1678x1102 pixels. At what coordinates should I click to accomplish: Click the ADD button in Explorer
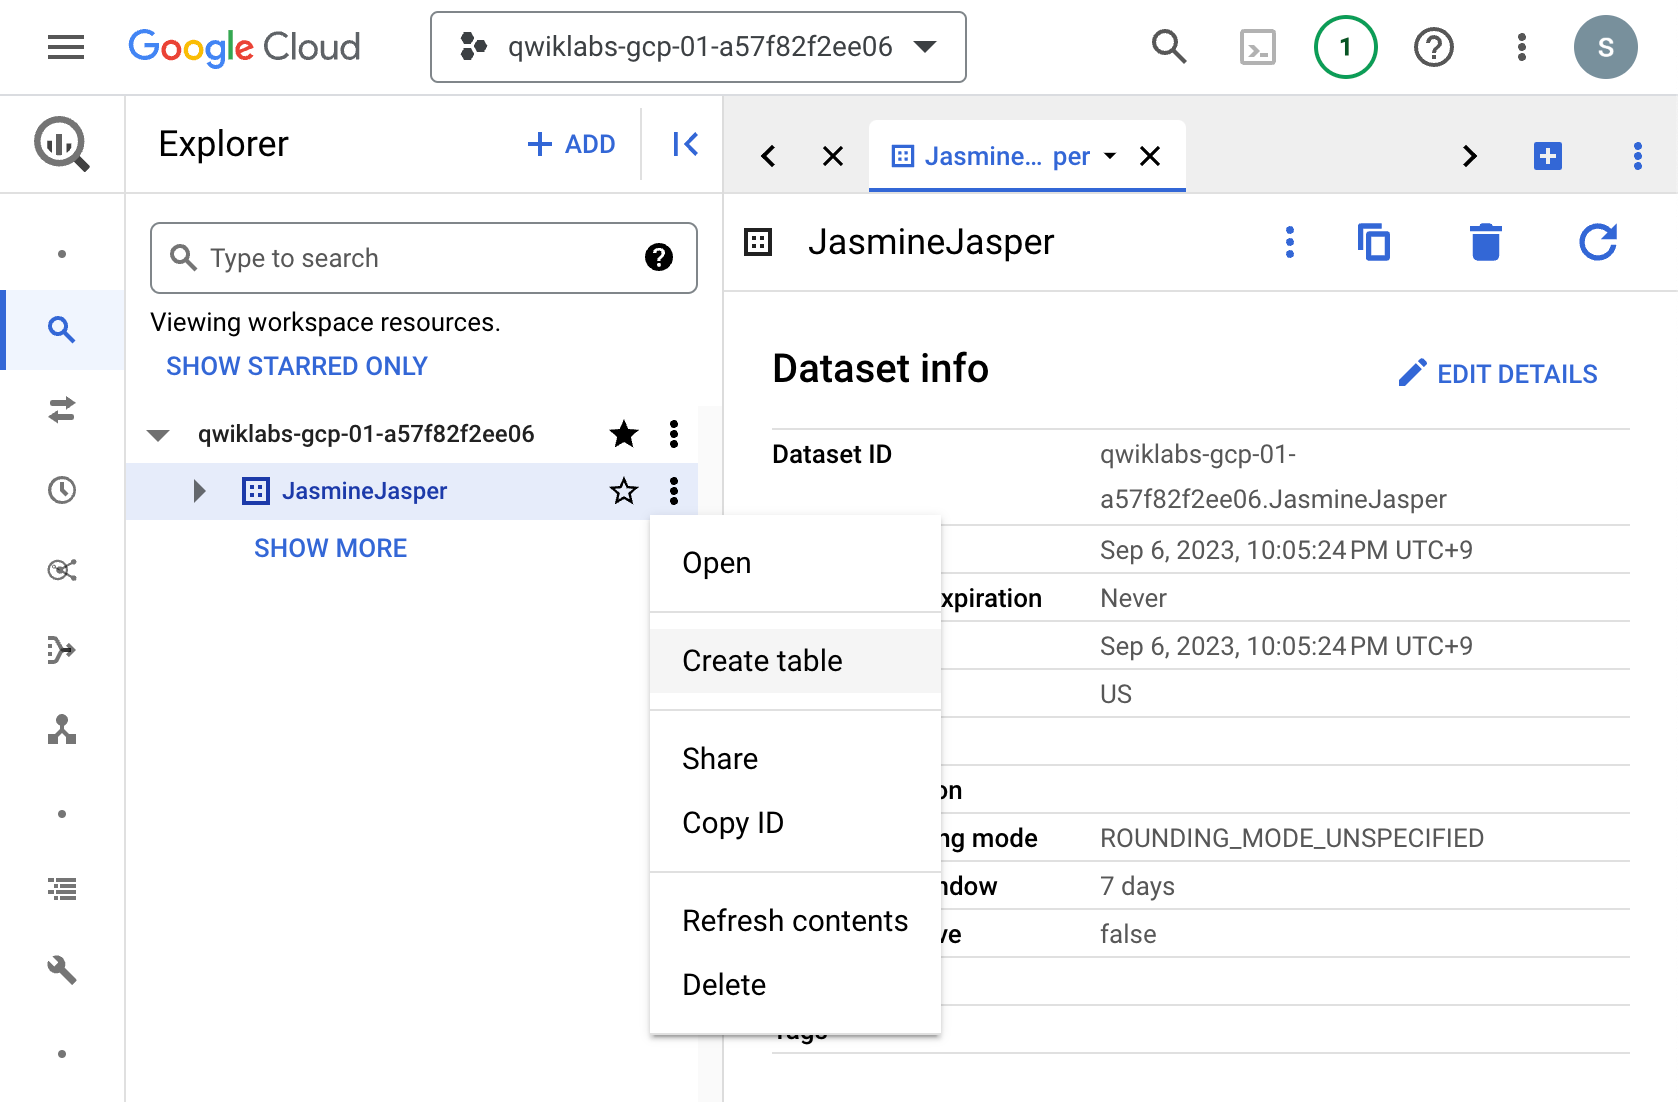pos(571,144)
